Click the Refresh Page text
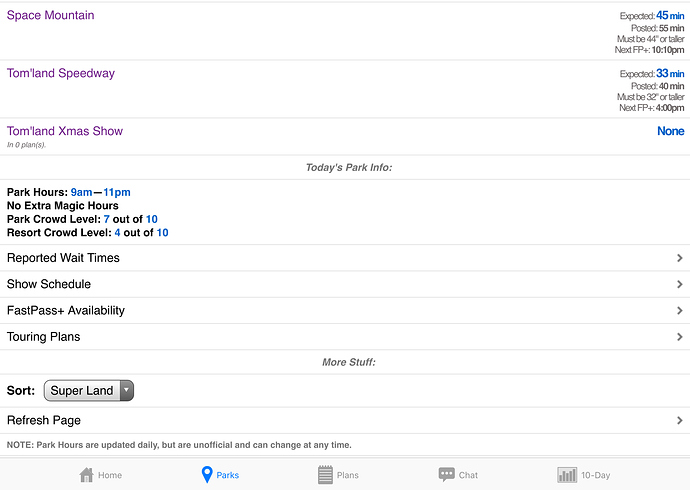Image resolution: width=690 pixels, height=490 pixels. coord(44,421)
